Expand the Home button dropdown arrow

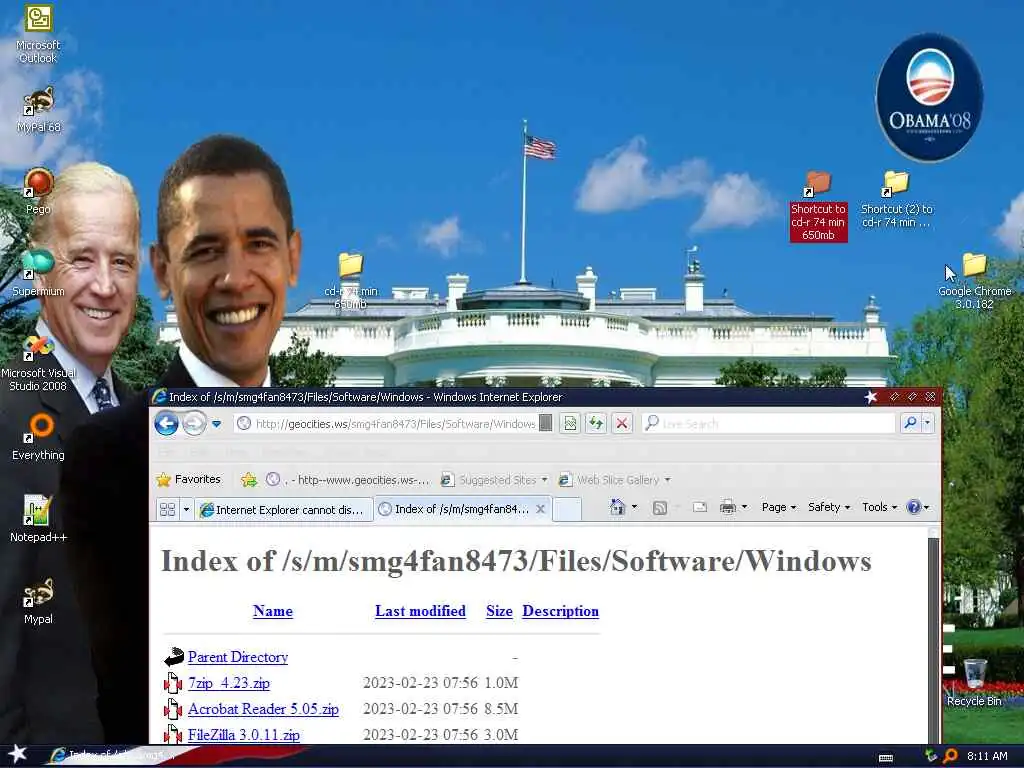click(634, 507)
